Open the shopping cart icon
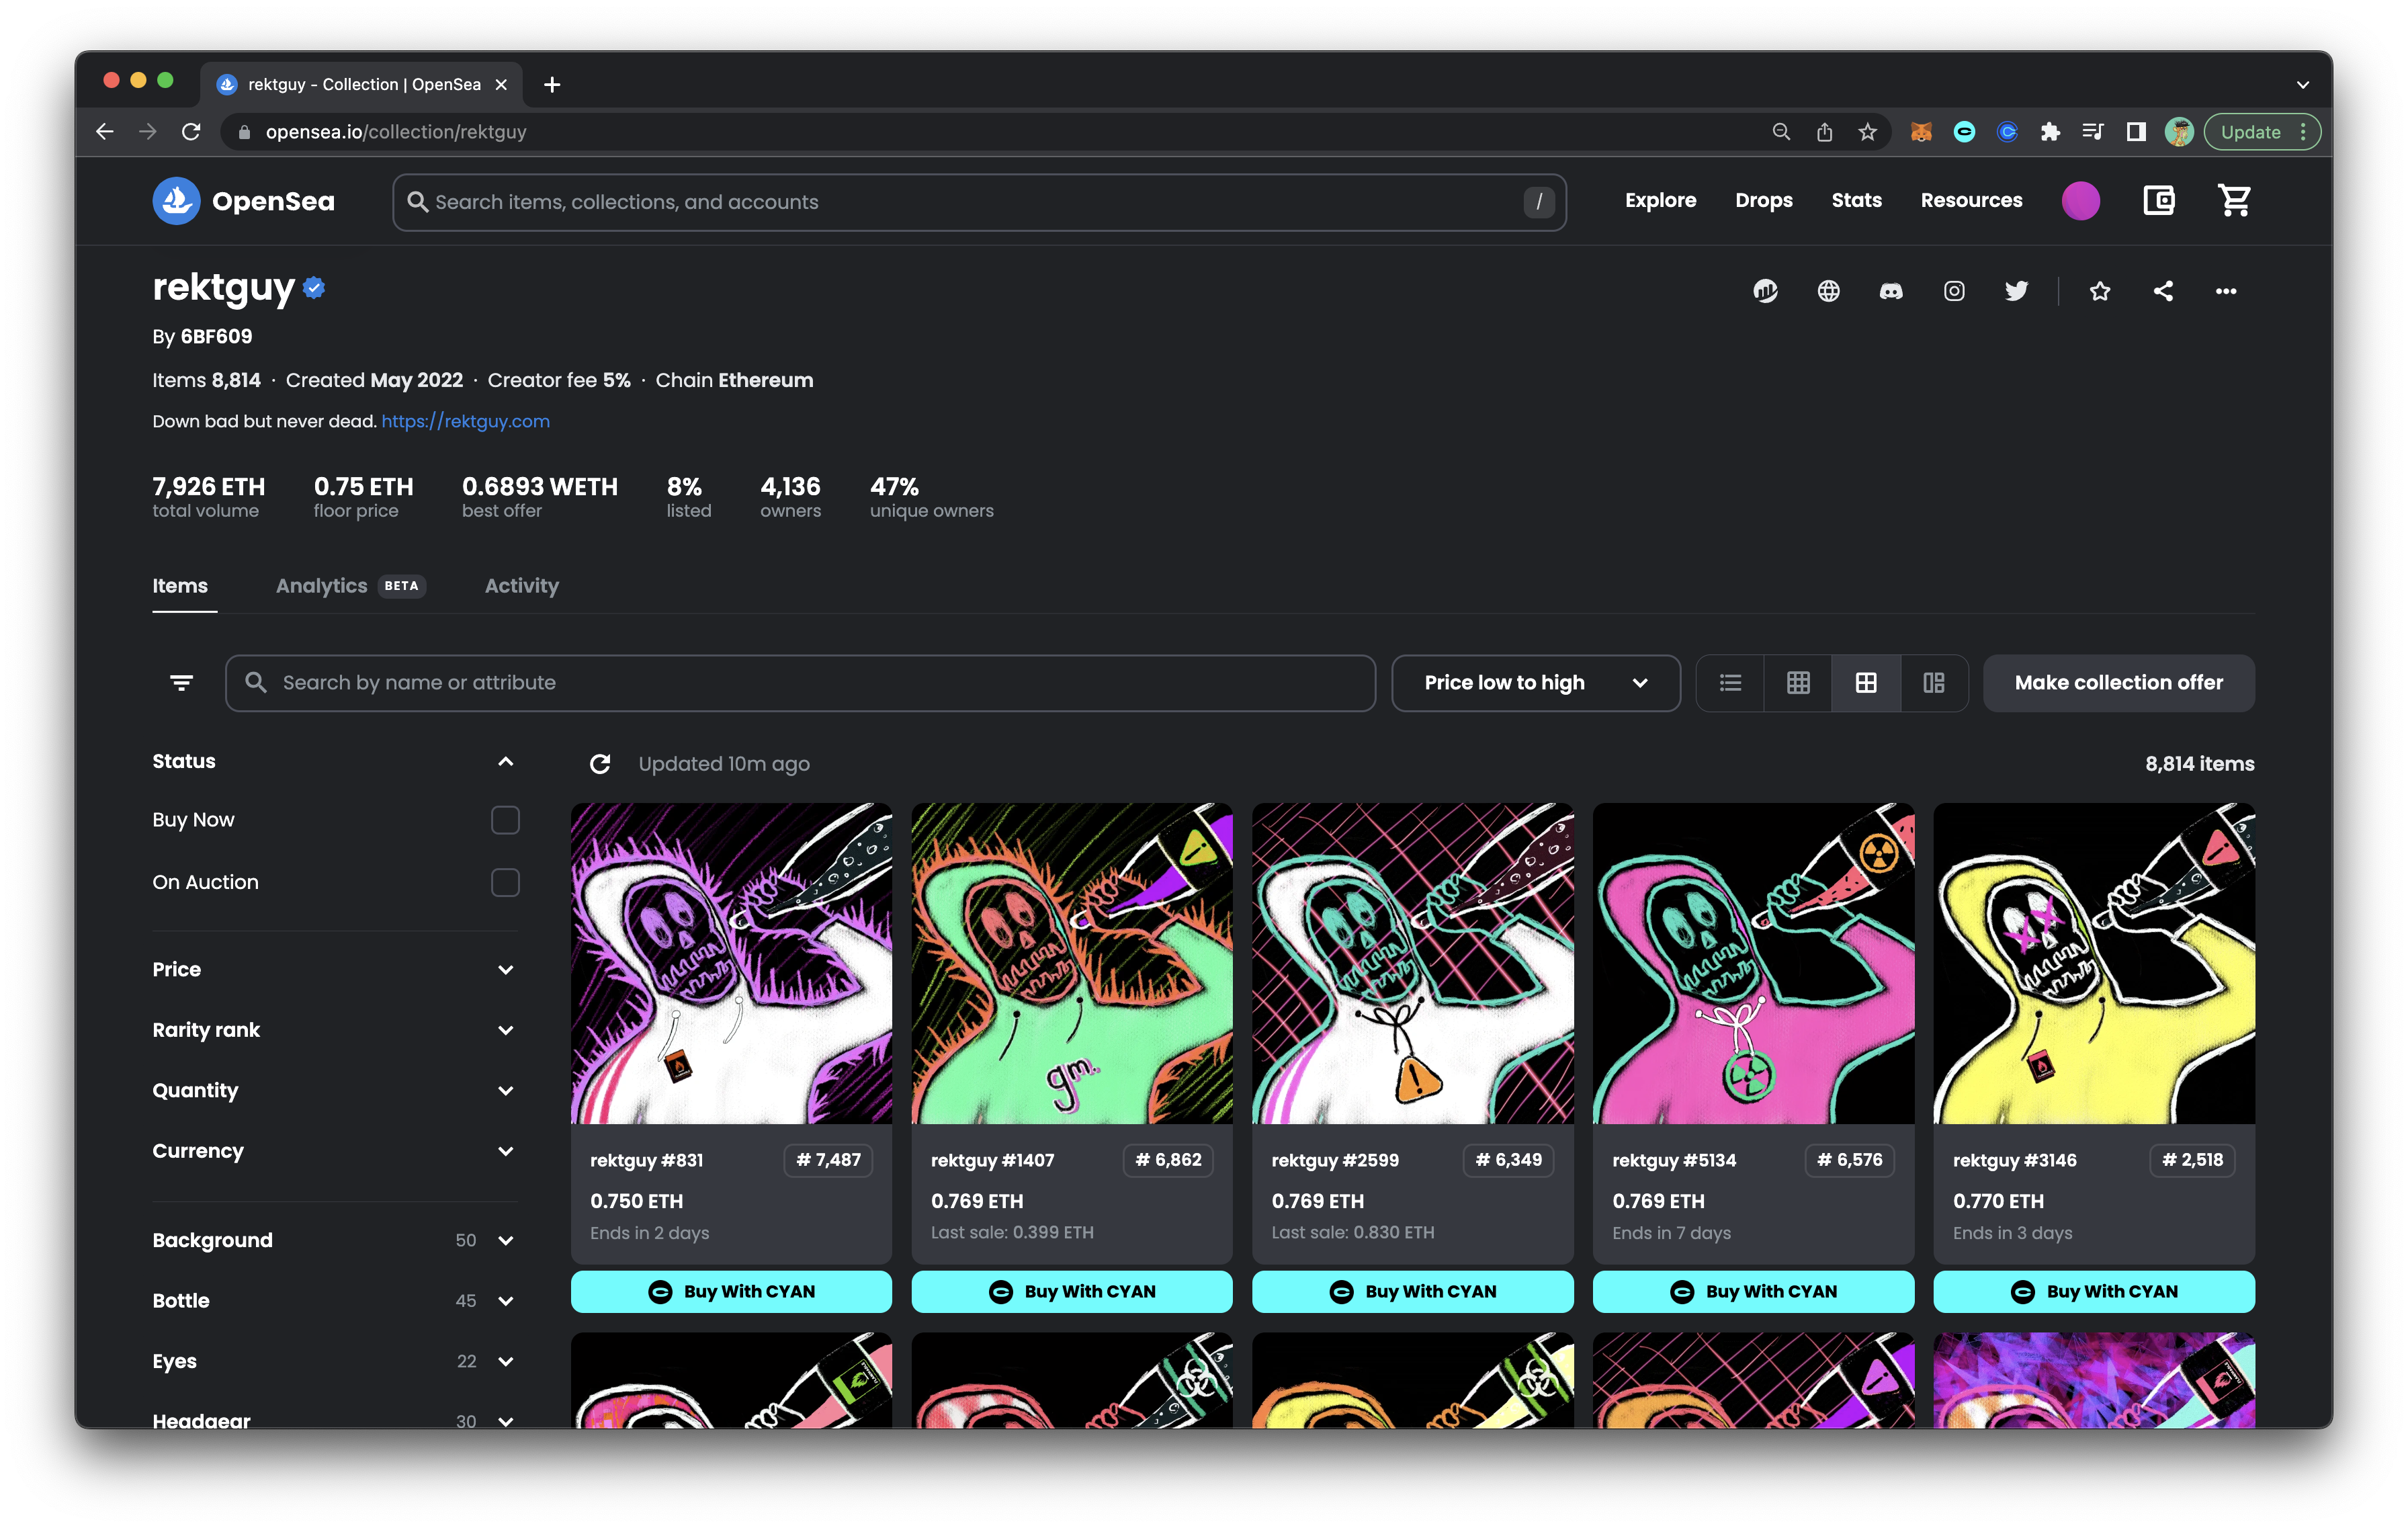Viewport: 2408px width, 1528px height. pos(2234,201)
